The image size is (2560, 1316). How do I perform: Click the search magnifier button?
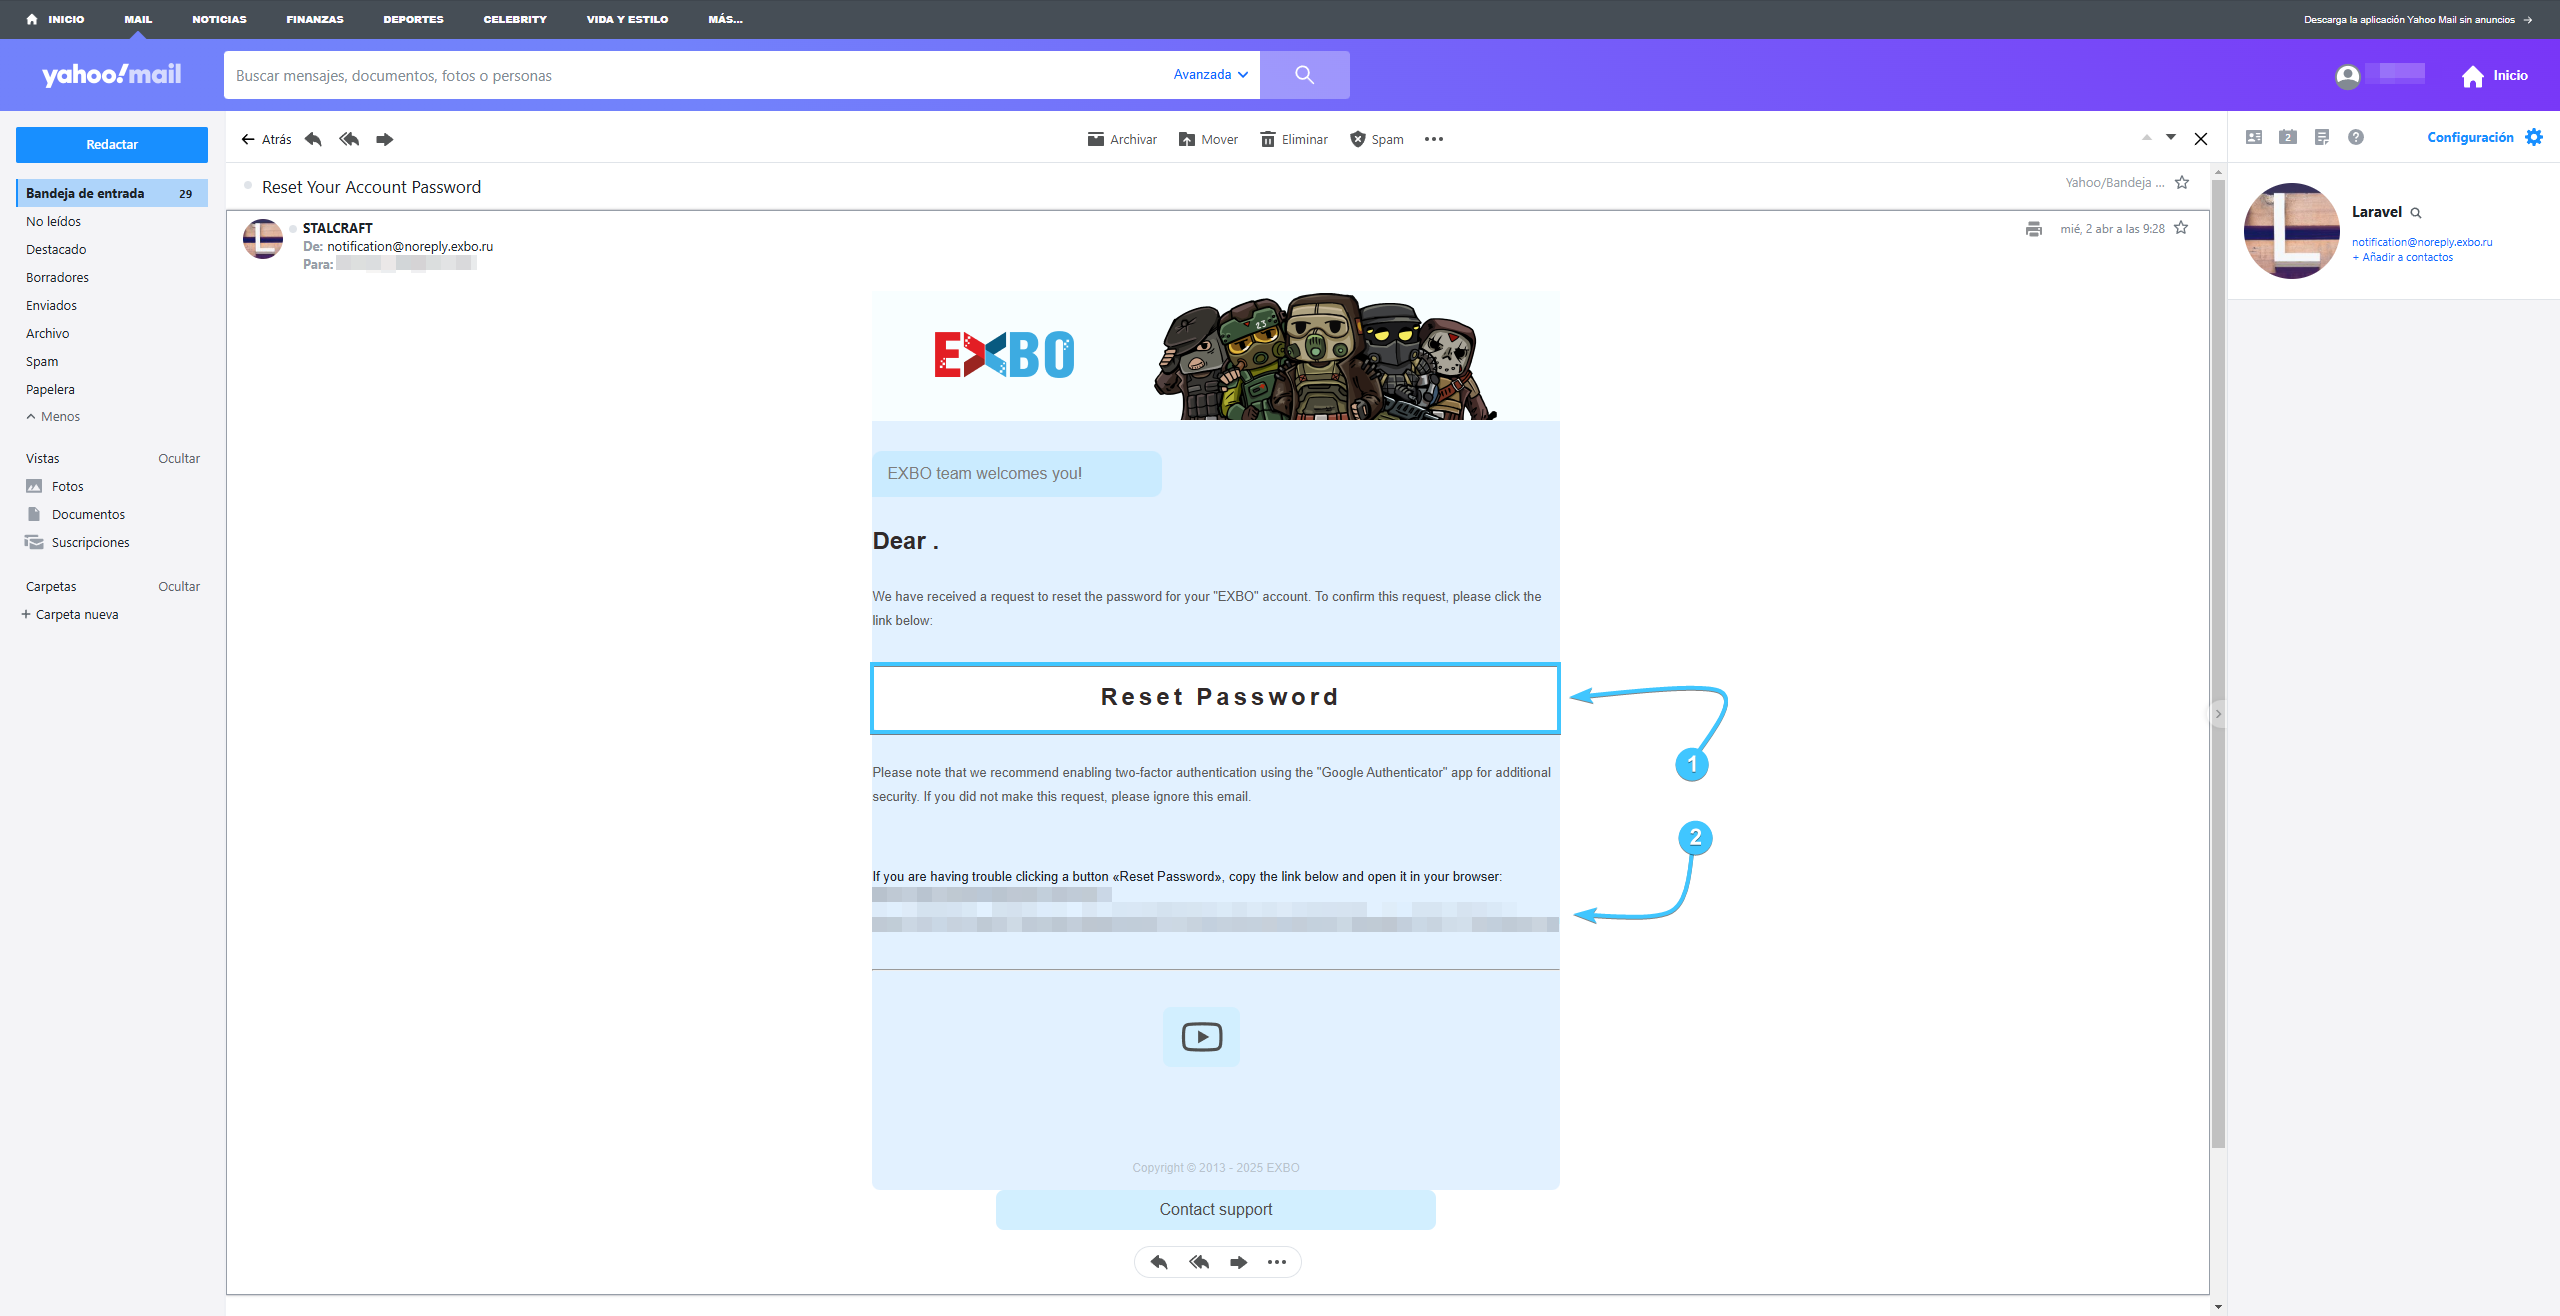click(x=1304, y=75)
